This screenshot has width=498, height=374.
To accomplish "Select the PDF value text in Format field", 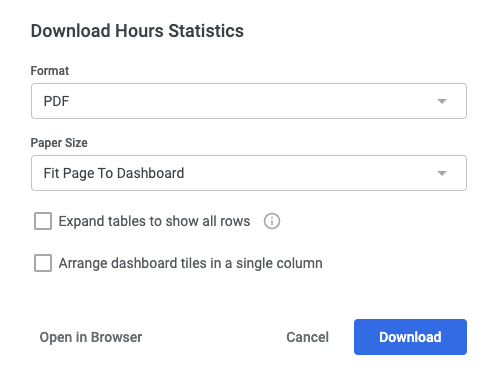I will coord(56,101).
